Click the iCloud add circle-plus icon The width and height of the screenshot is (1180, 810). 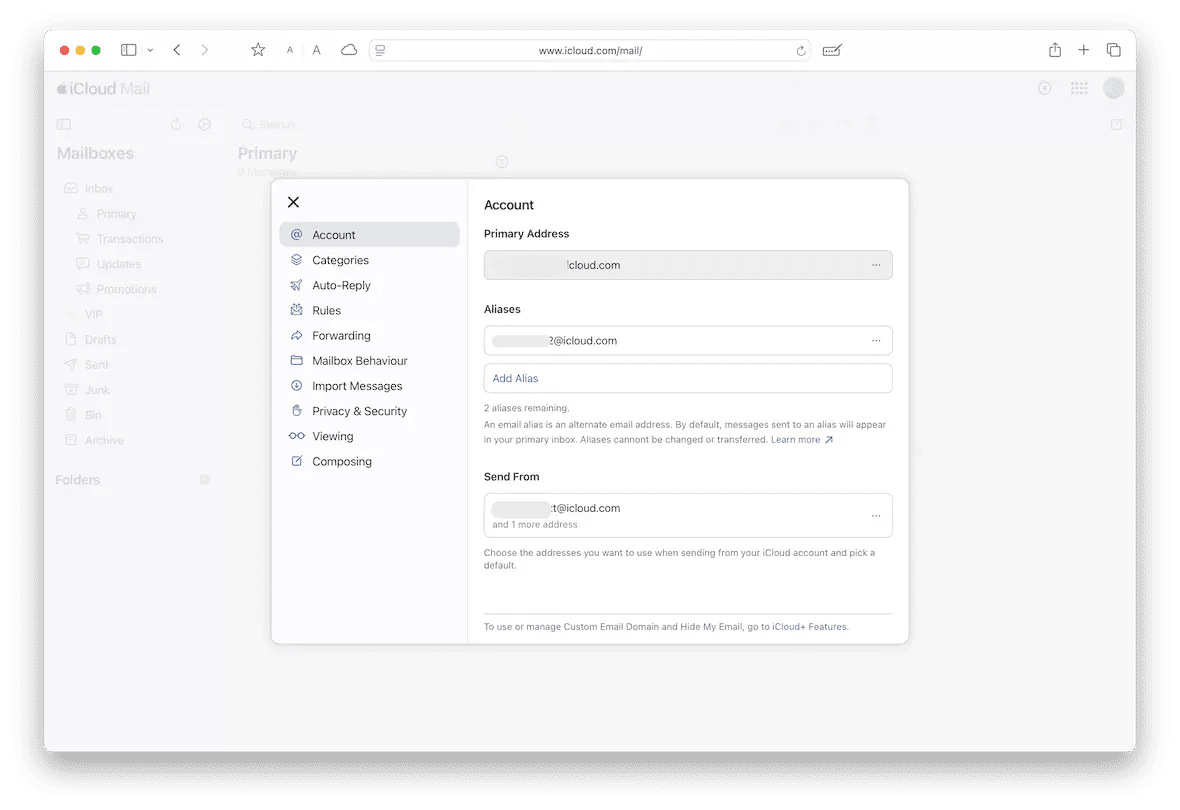point(1045,88)
